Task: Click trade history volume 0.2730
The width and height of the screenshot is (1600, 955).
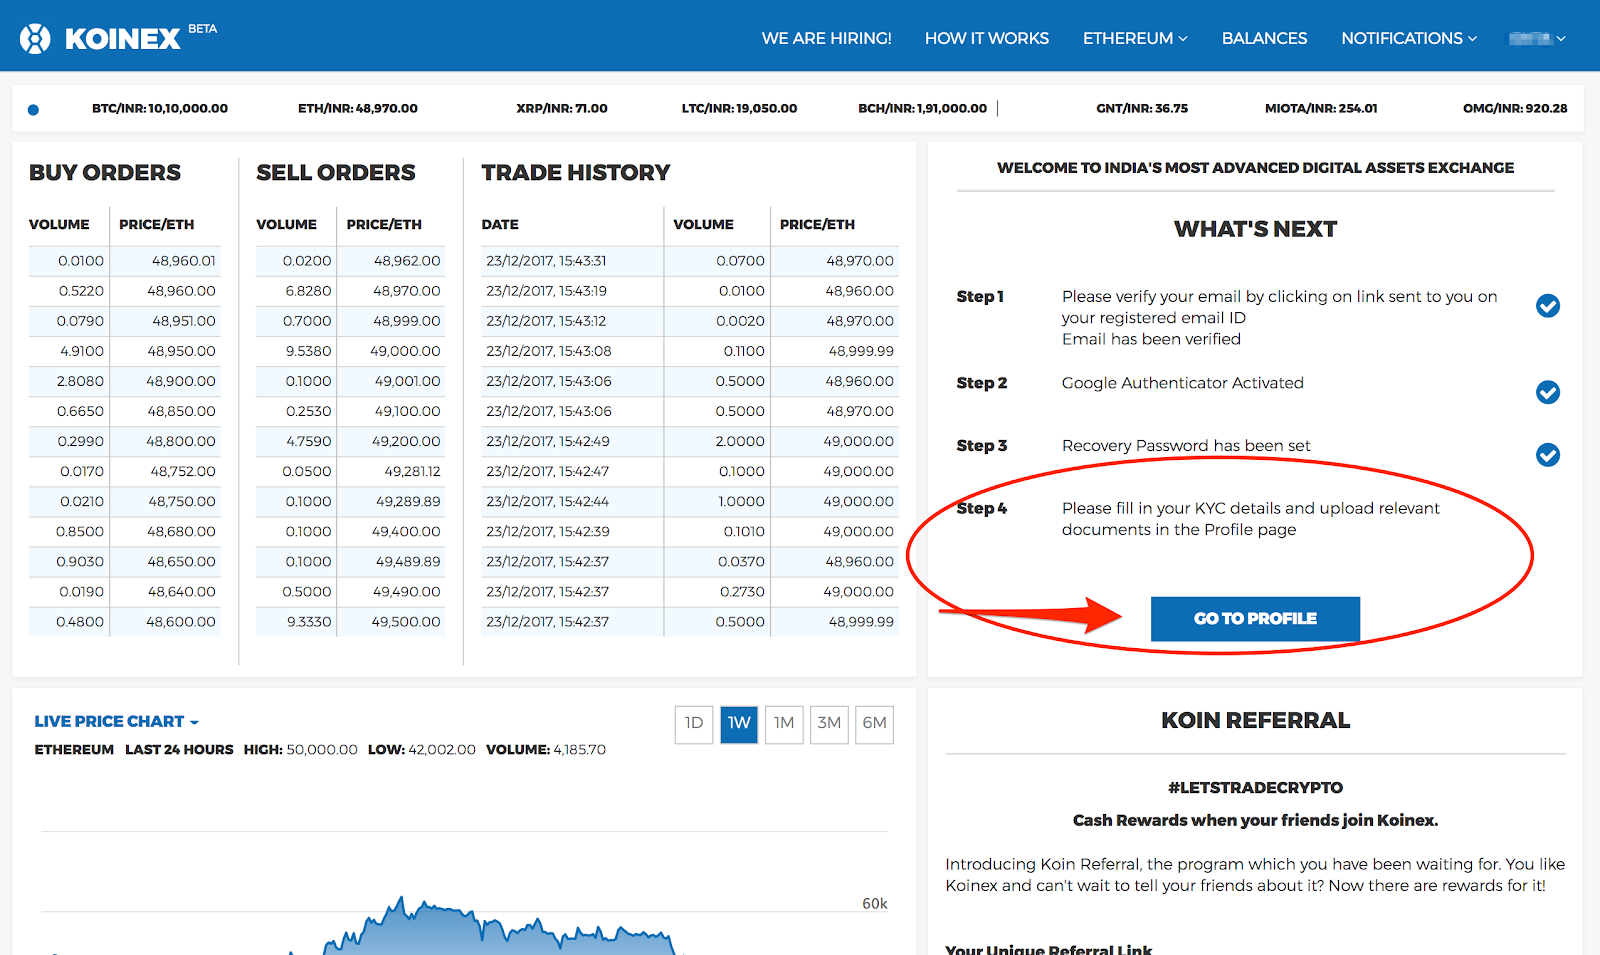Action: pyautogui.click(x=742, y=591)
